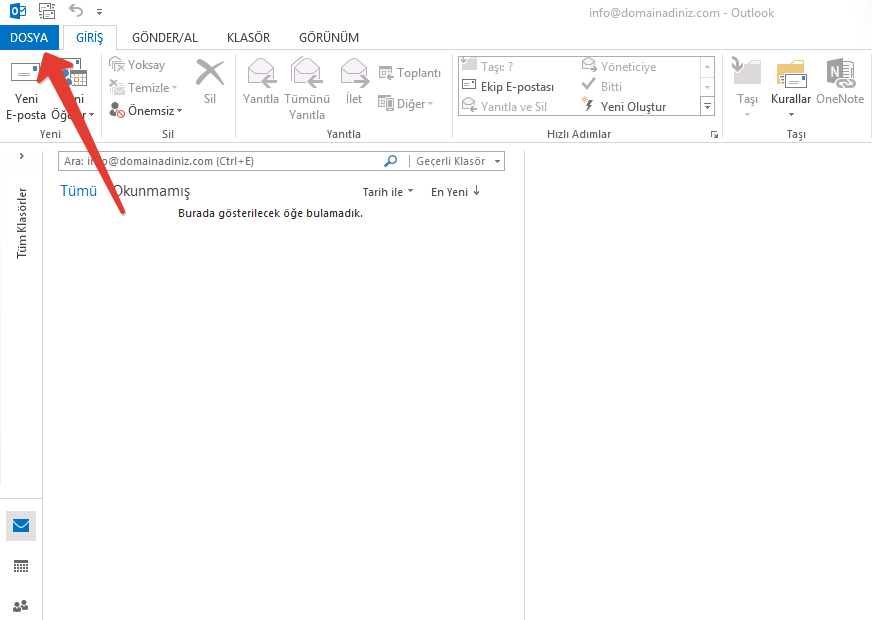Open the People contacts icon
The image size is (872, 620).
pyautogui.click(x=21, y=605)
